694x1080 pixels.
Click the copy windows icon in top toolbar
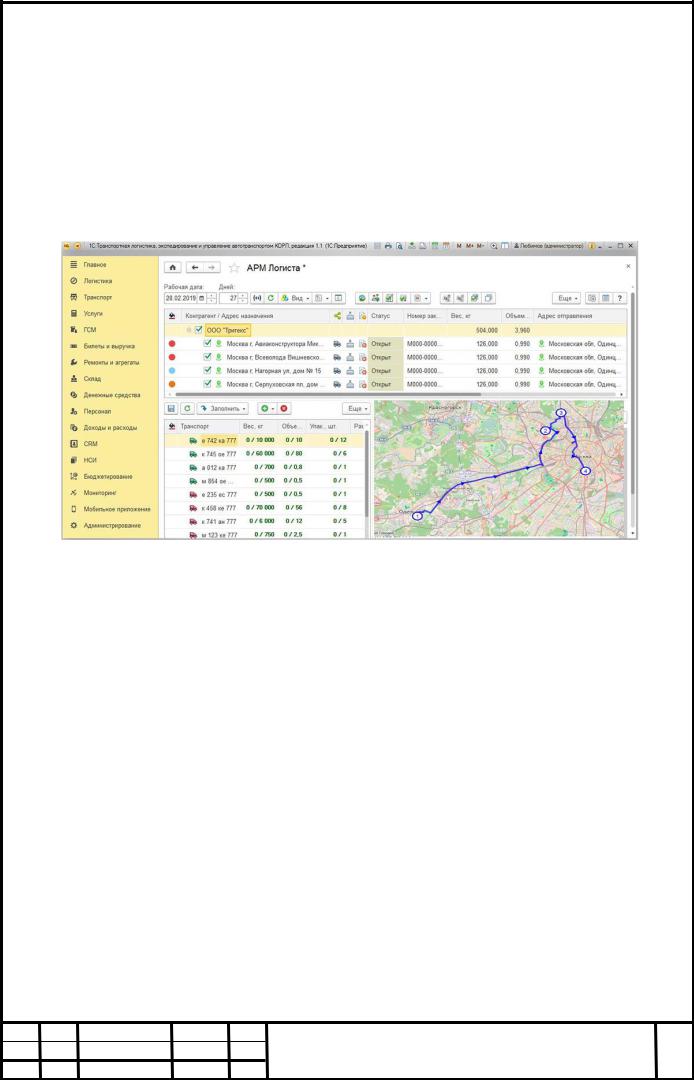[x=488, y=298]
